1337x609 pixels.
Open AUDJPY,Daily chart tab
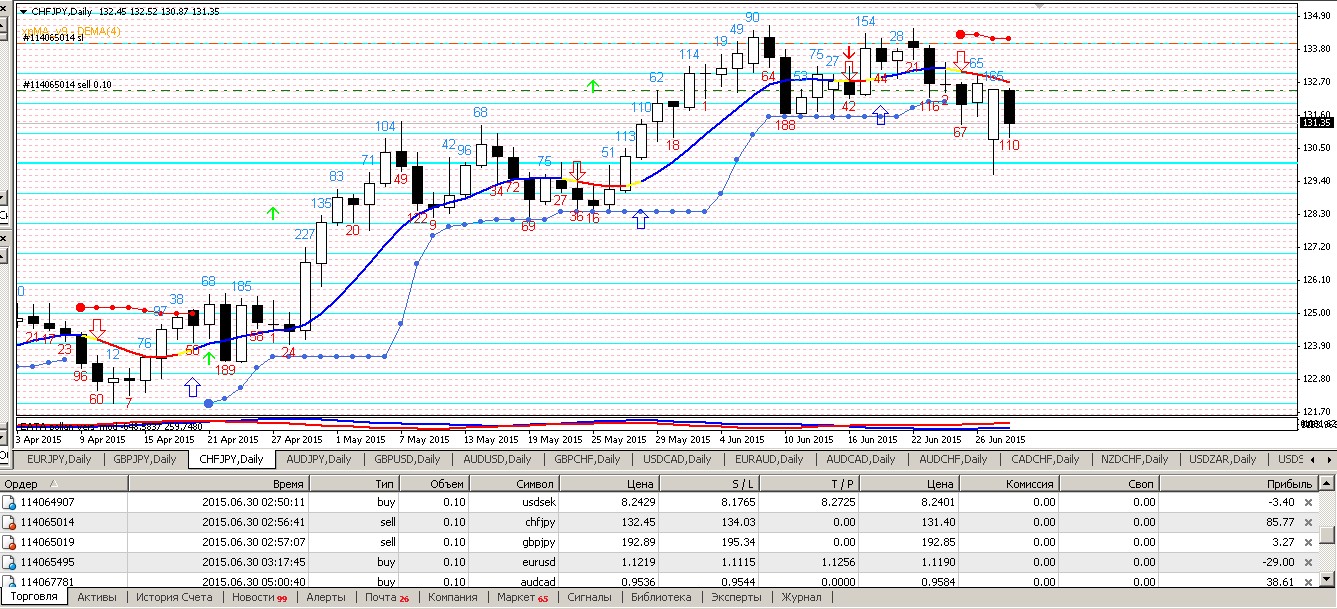tap(318, 459)
